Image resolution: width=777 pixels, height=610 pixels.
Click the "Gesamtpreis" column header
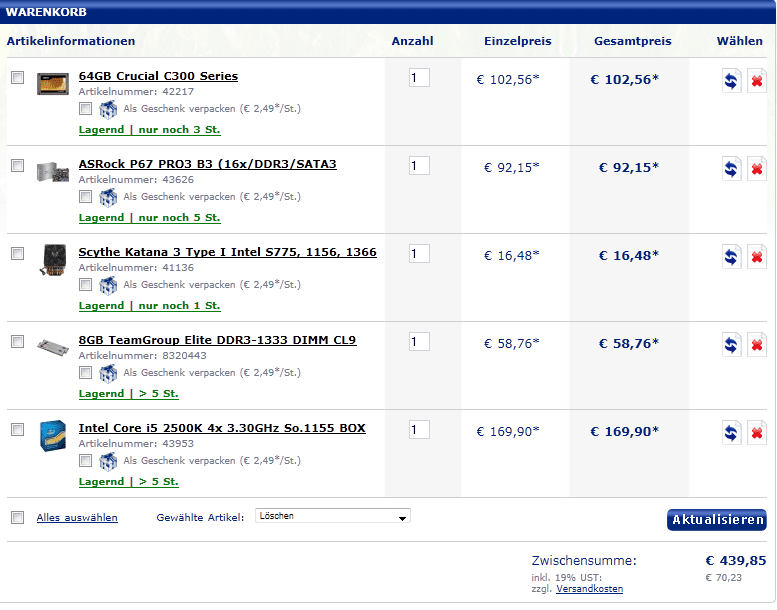coord(632,41)
